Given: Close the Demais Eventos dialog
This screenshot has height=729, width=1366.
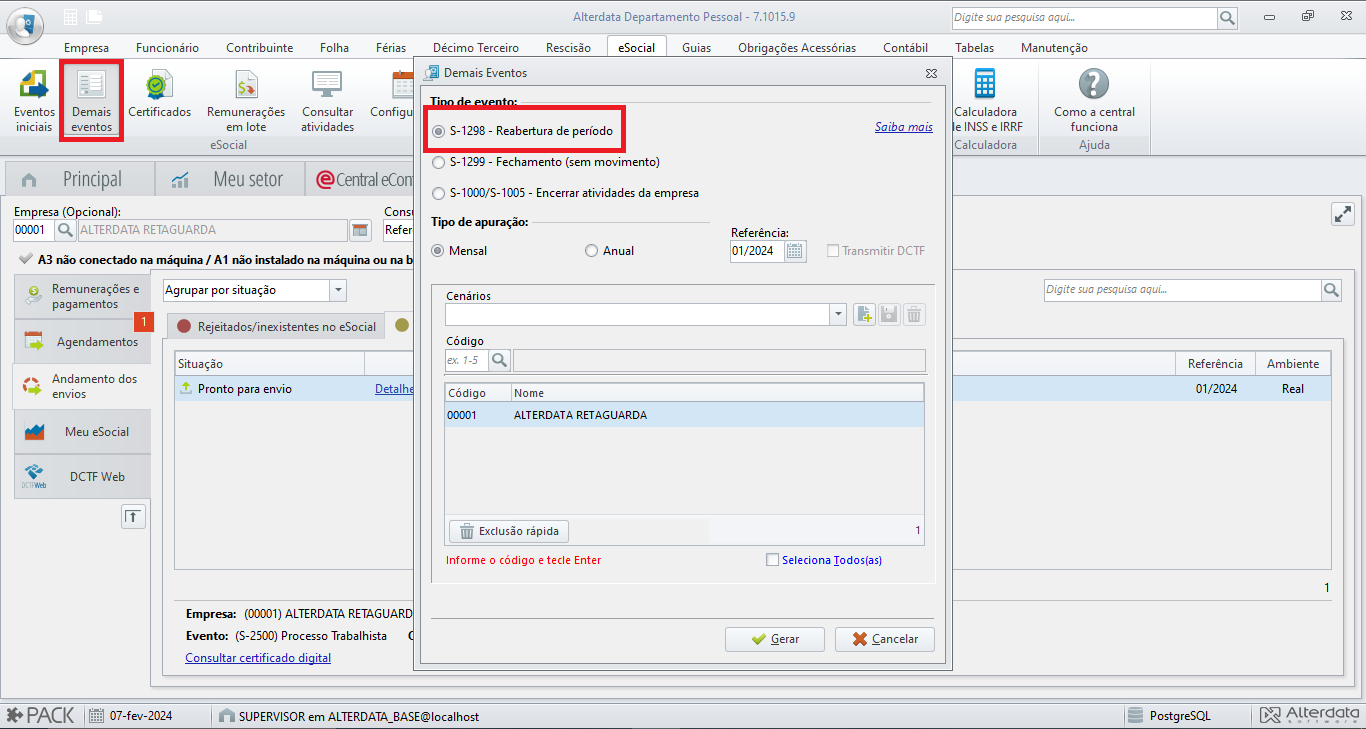Looking at the screenshot, I should click(x=931, y=73).
